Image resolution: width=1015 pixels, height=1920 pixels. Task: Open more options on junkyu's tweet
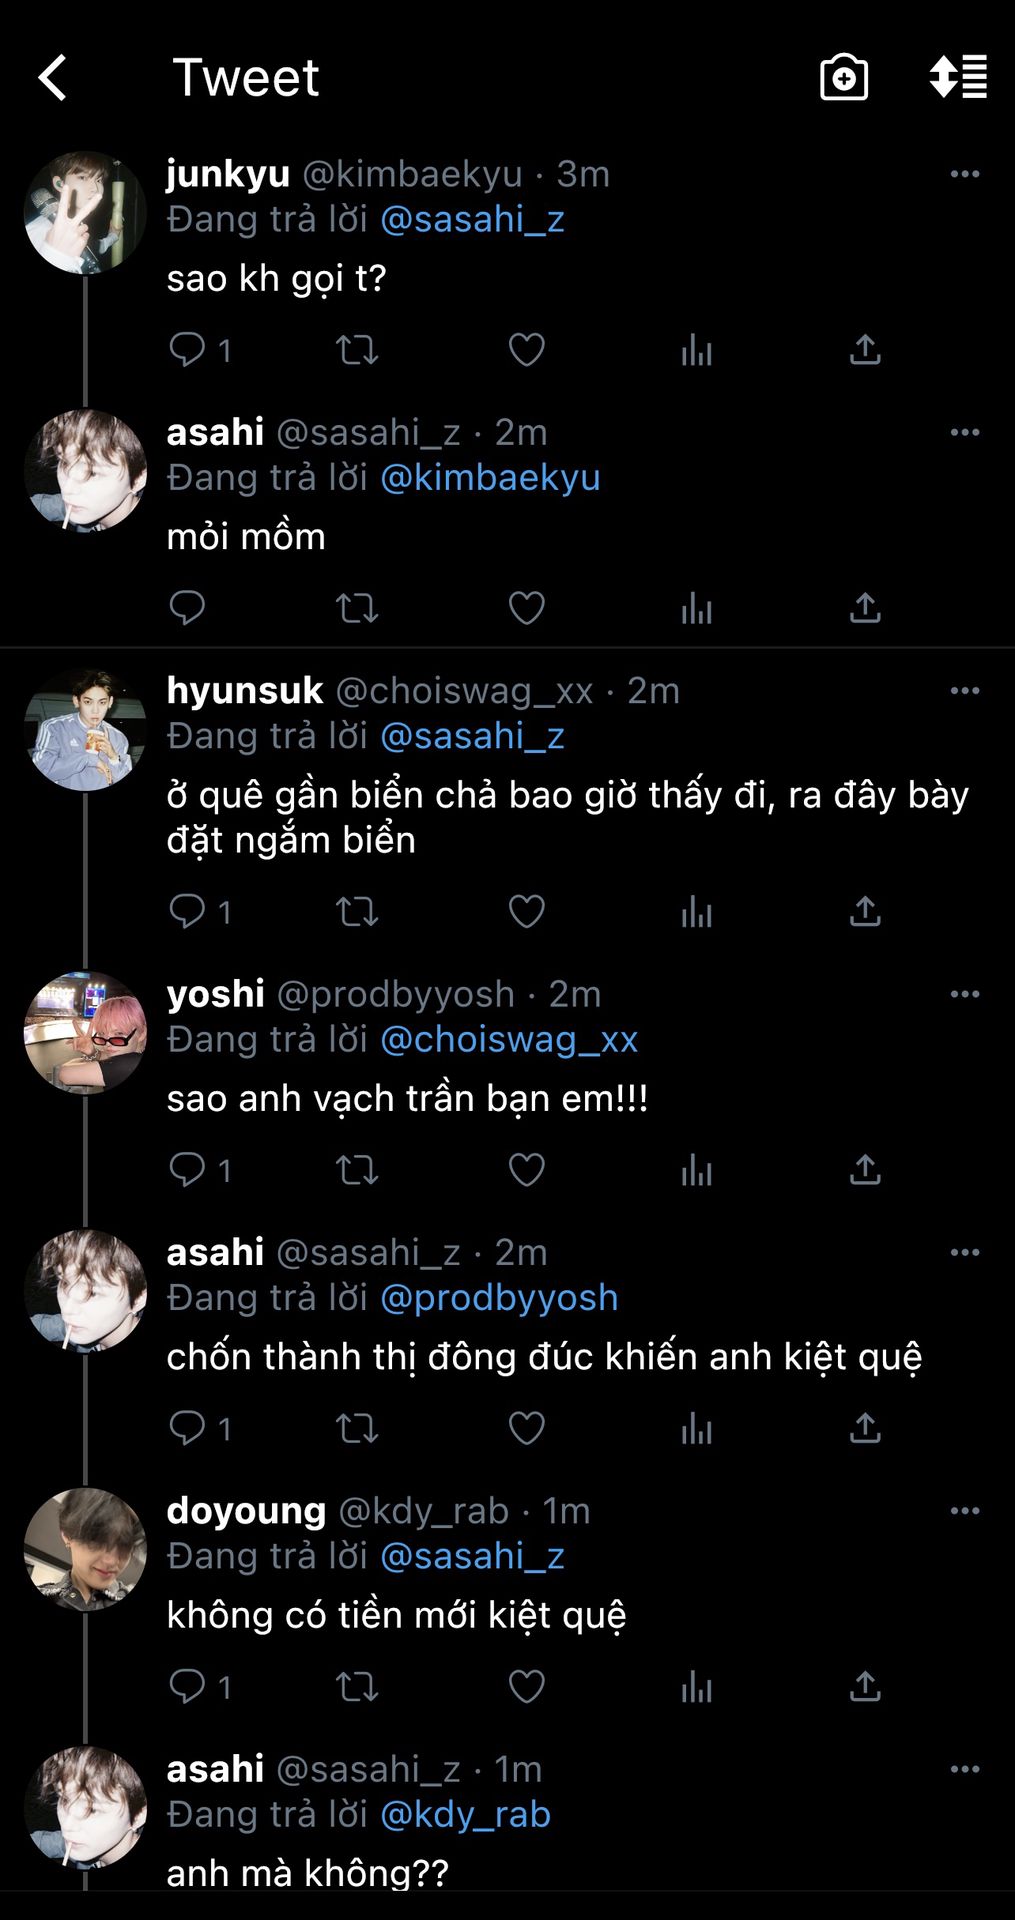pyautogui.click(x=964, y=174)
